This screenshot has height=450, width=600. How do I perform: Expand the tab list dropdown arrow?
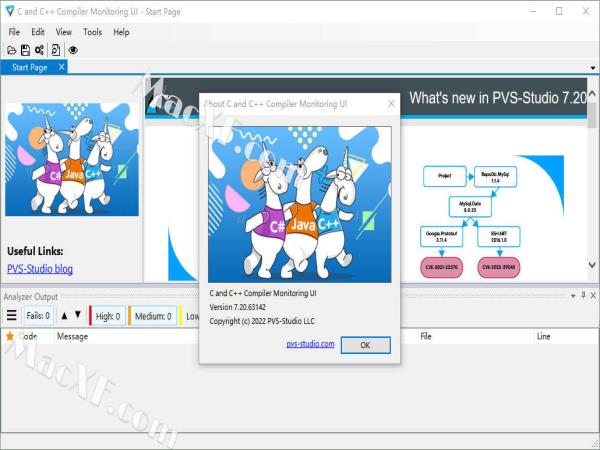(x=593, y=68)
